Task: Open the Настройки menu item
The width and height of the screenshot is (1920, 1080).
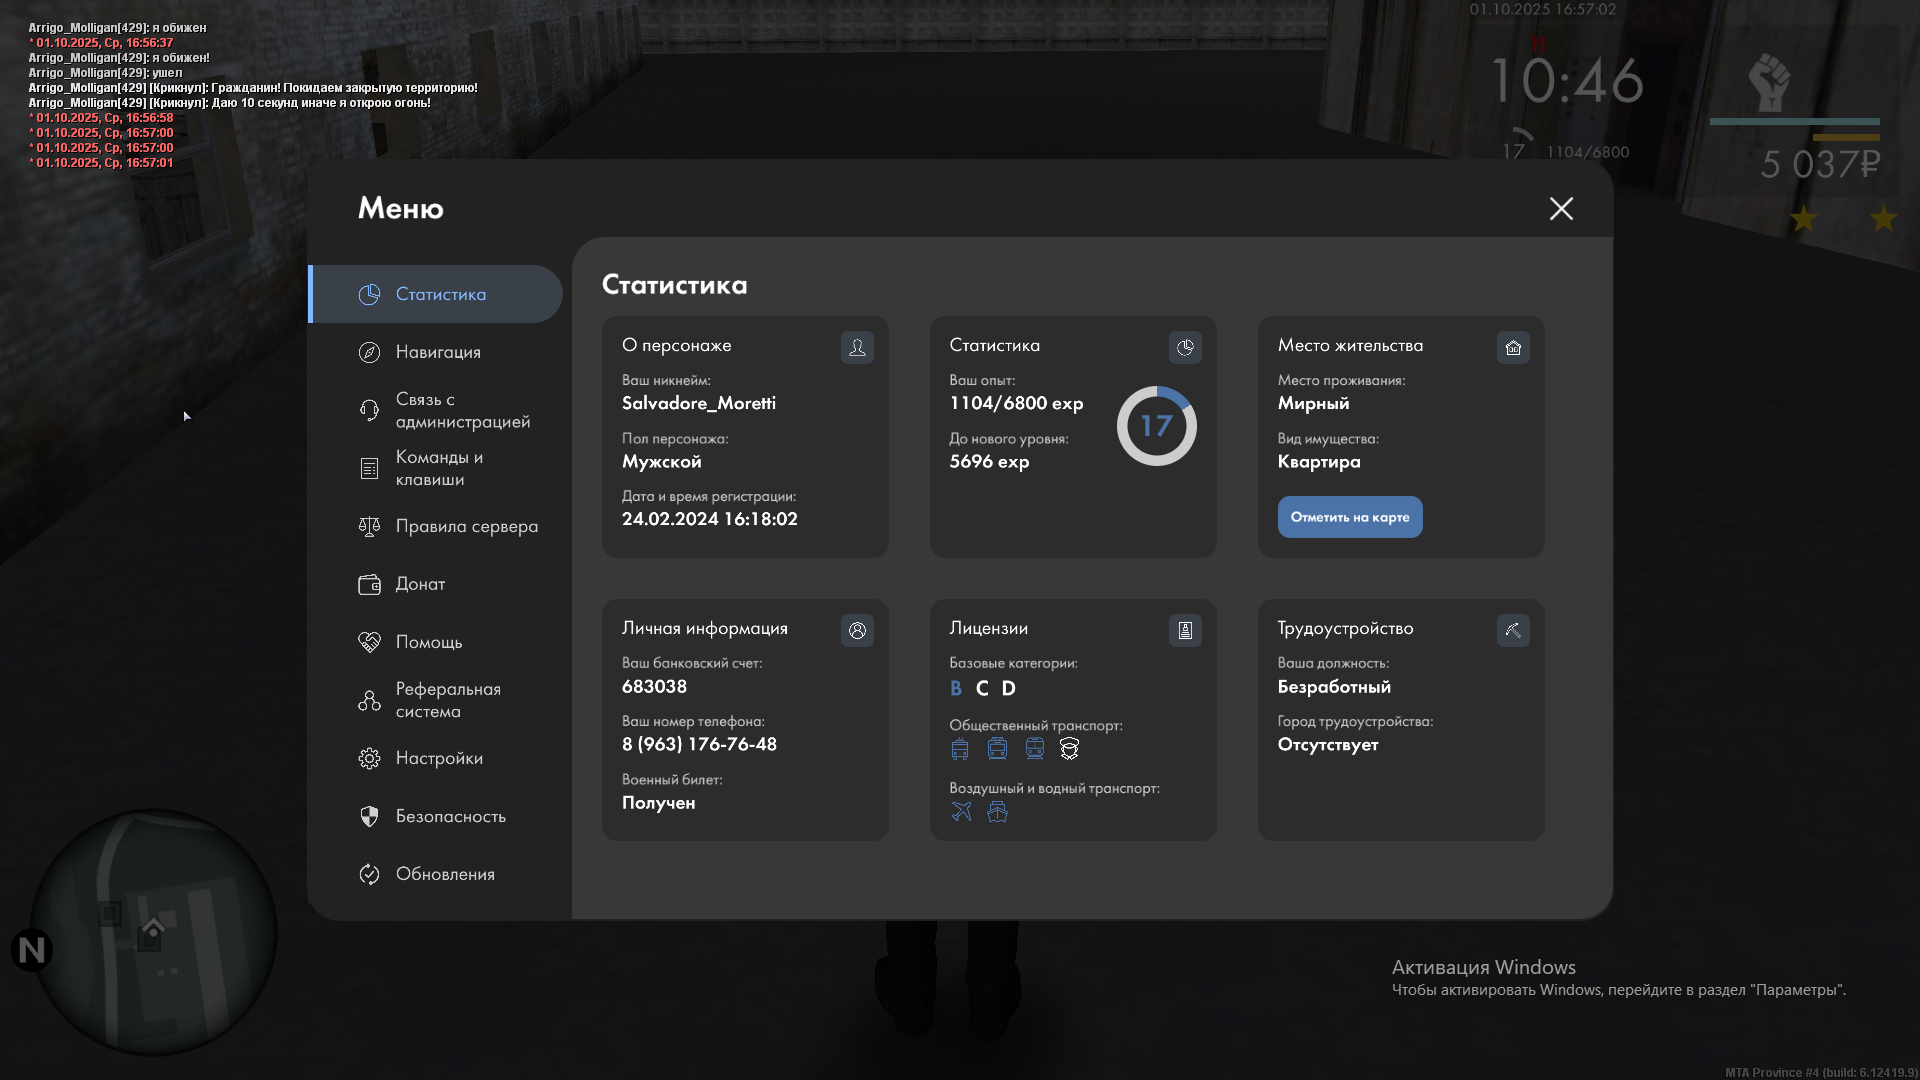Action: (439, 758)
